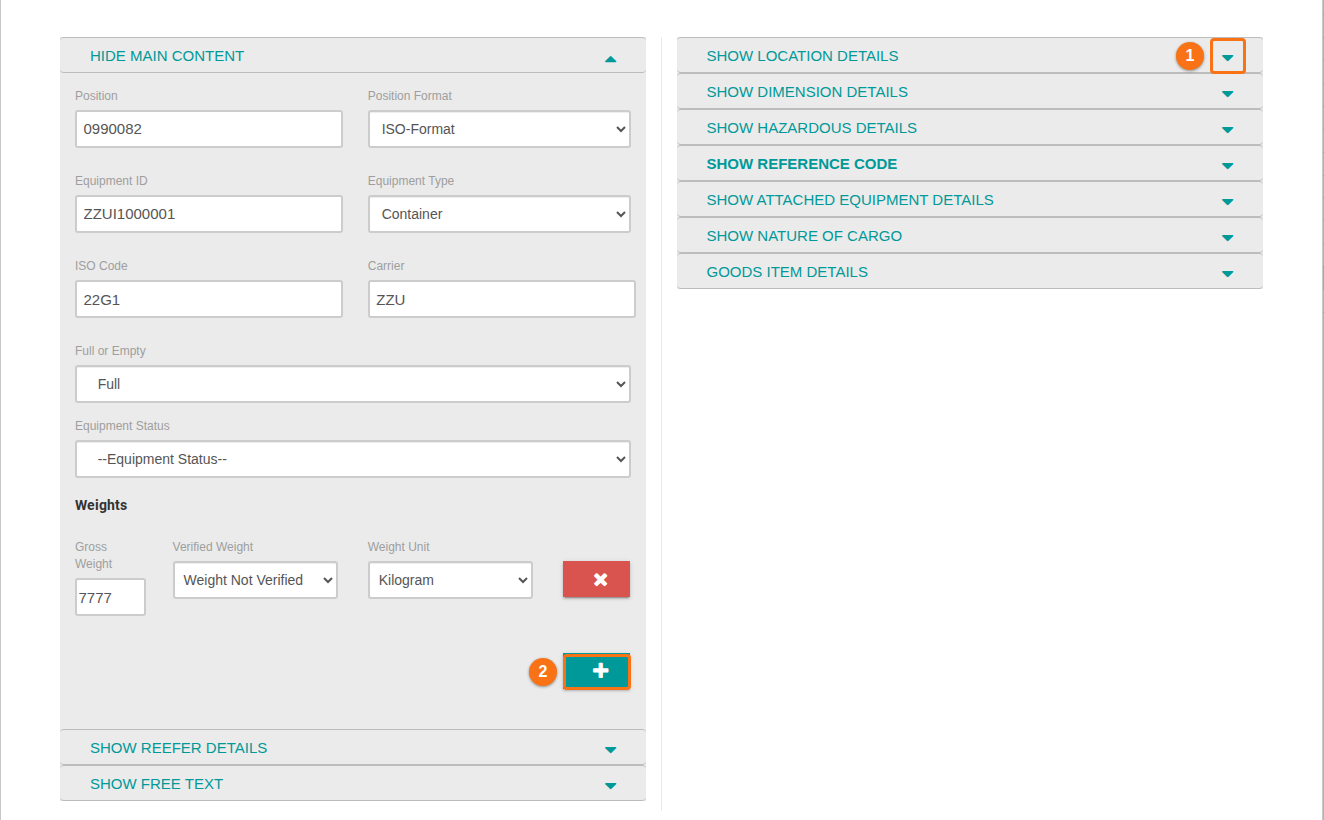The image size is (1324, 820).
Task: Click HIDE MAIN CONTENT header text
Action: (167, 56)
